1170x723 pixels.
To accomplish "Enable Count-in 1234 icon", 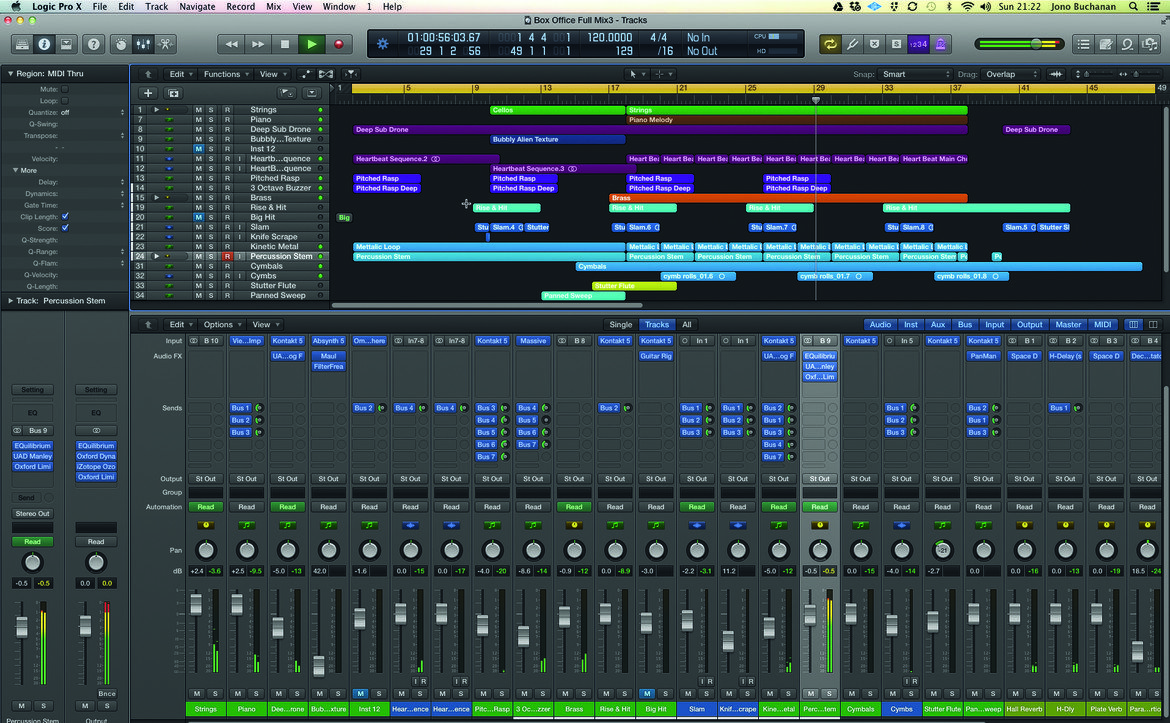I will pyautogui.click(x=918, y=44).
